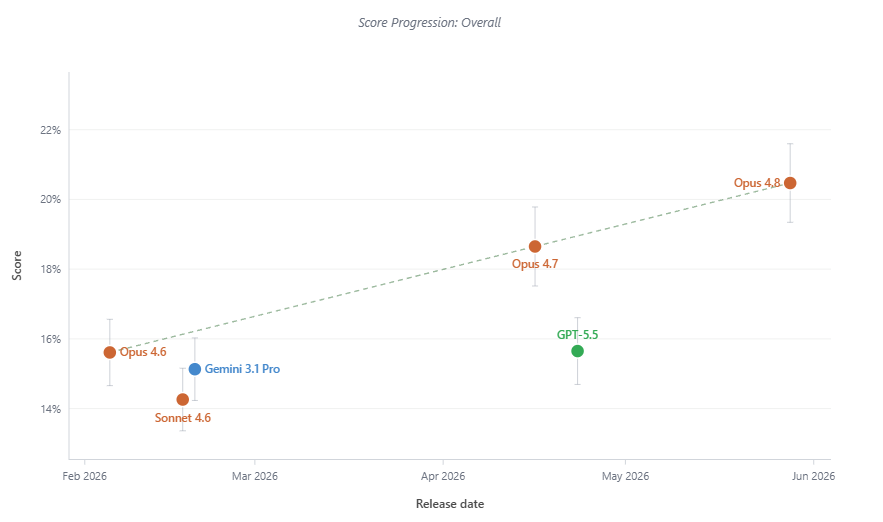883x522 pixels.
Task: Select the 'Opus 4.7' label text
Action: (x=535, y=264)
